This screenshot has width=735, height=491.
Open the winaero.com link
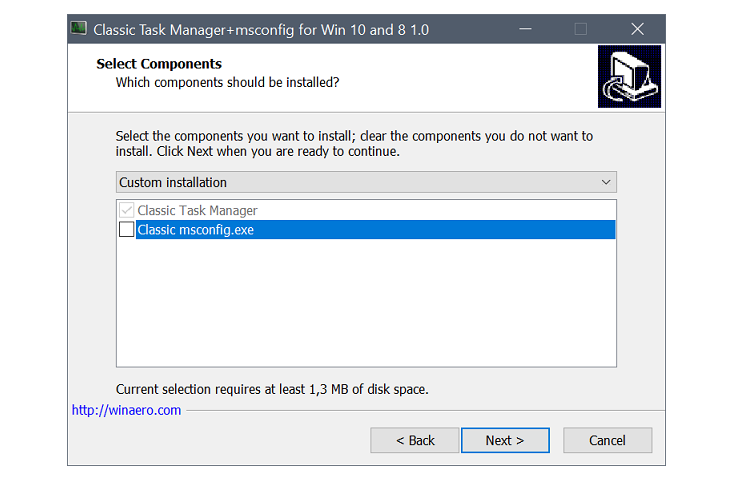pyautogui.click(x=127, y=410)
